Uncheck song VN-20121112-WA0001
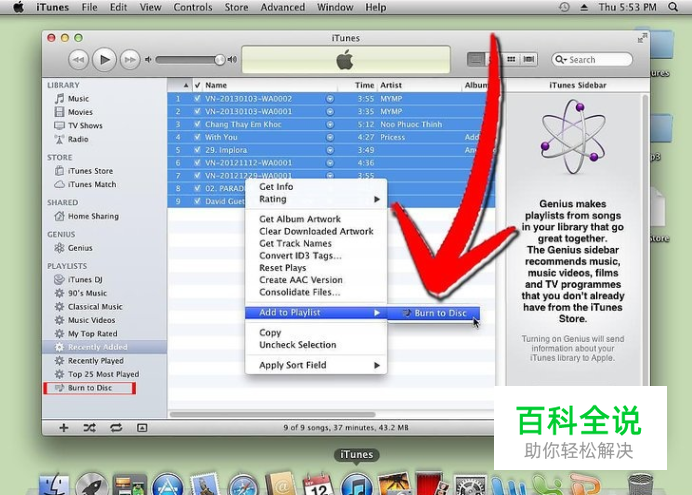Screen dimensions: 692x495 point(197,163)
